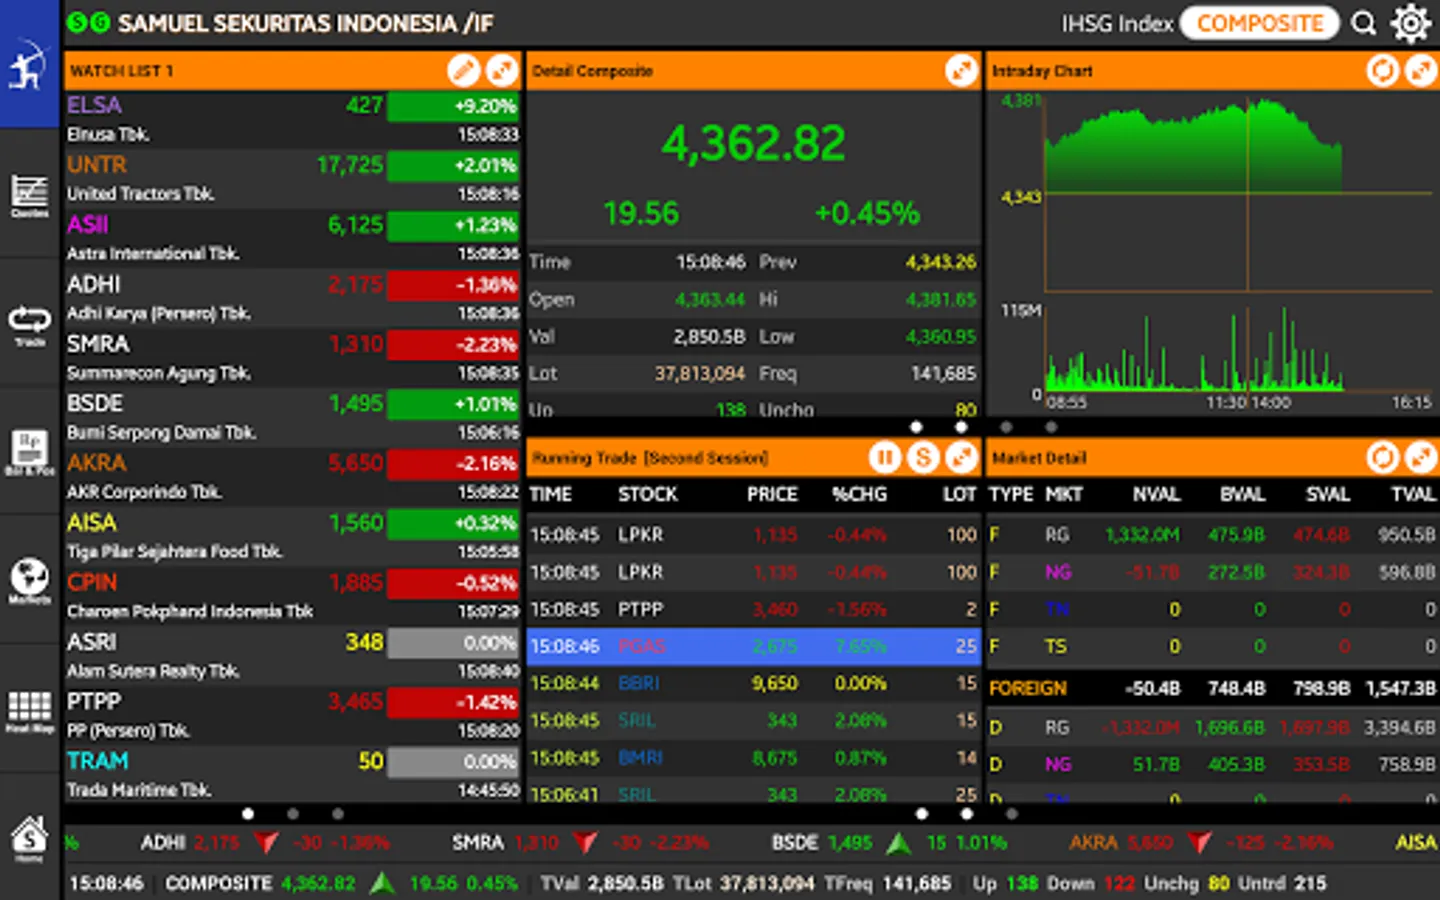The height and width of the screenshot is (900, 1440).
Task: Expand the Market Detail panel
Action: 1421,457
